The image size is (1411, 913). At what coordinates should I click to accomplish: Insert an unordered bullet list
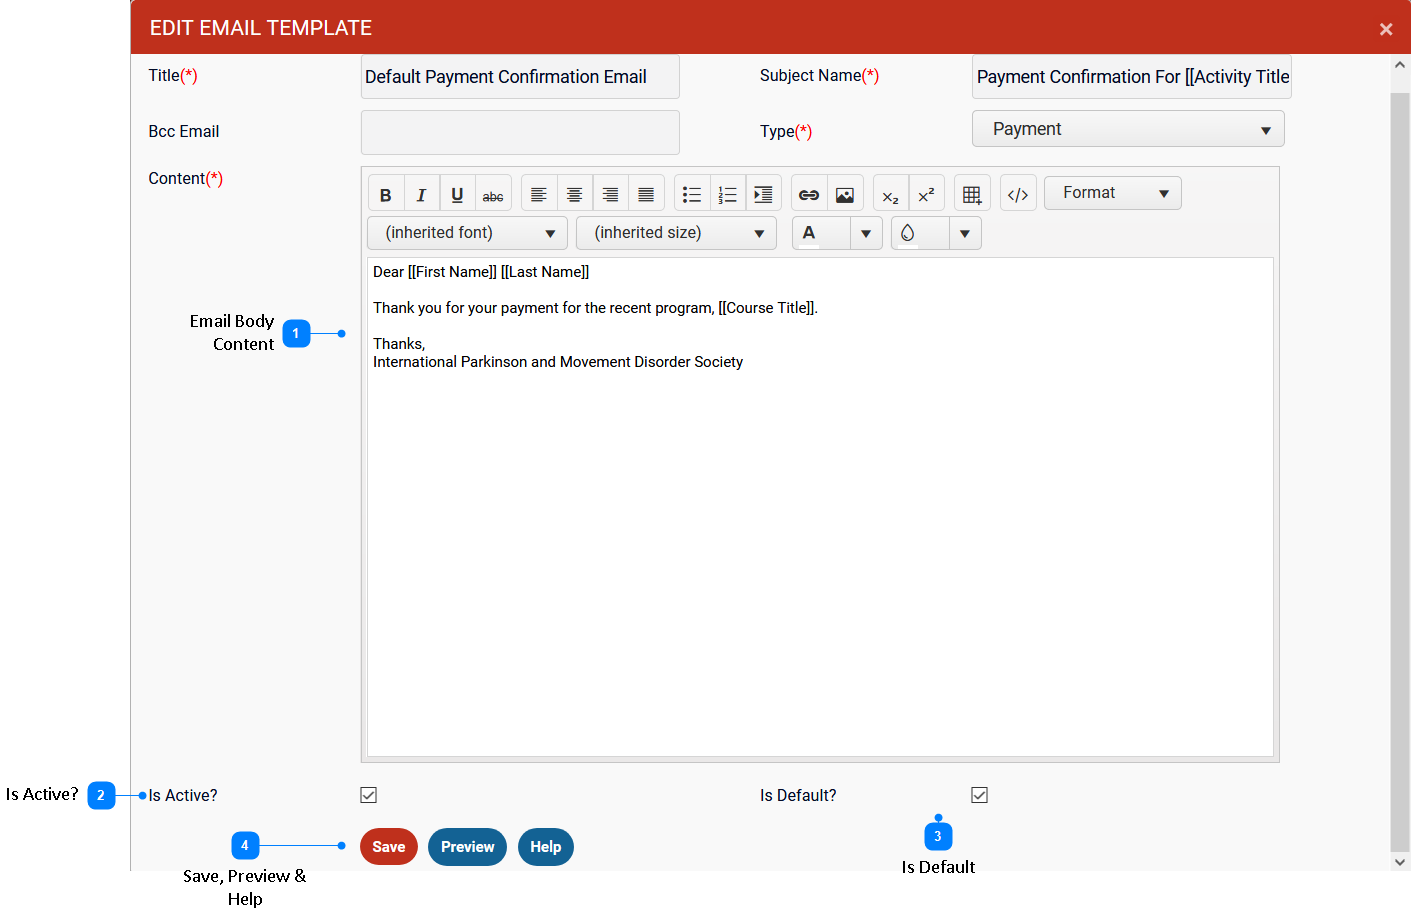tap(692, 194)
